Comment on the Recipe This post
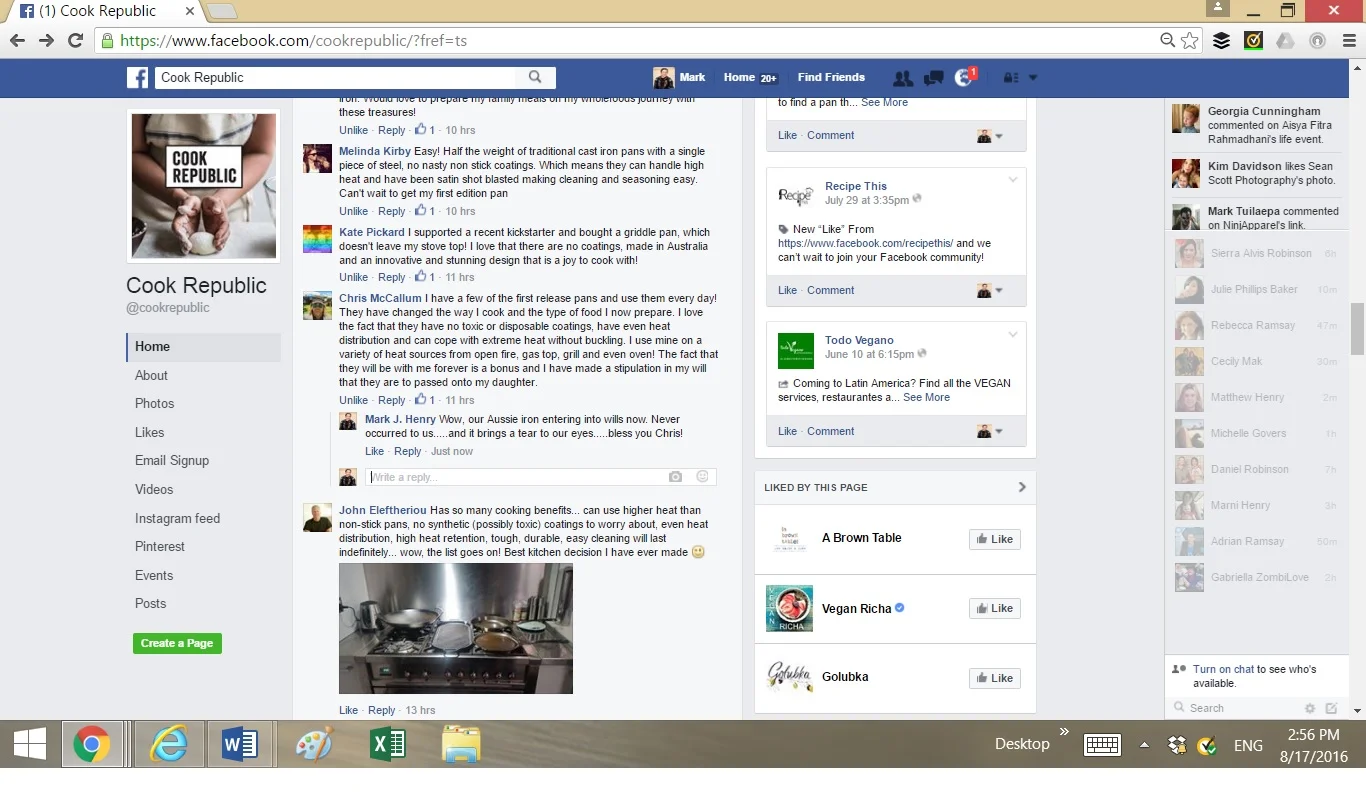The image size is (1366, 806). 831,290
